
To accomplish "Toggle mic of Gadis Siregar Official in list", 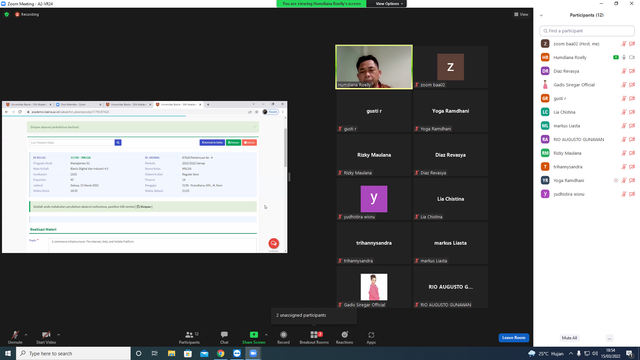I will (624, 85).
